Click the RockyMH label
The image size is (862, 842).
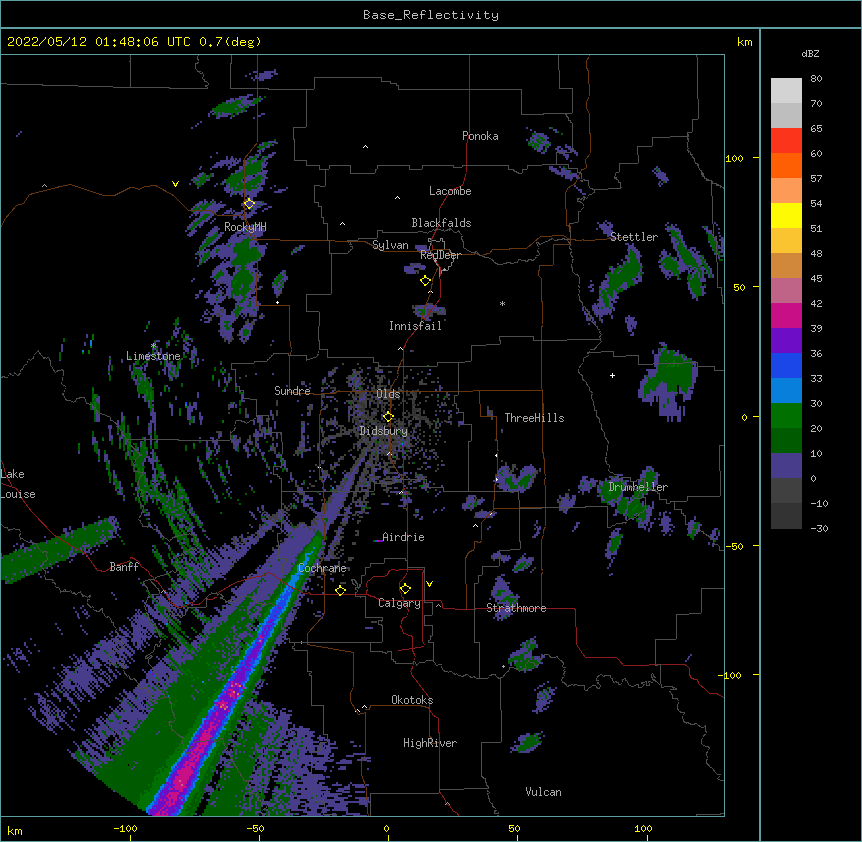click(x=245, y=227)
